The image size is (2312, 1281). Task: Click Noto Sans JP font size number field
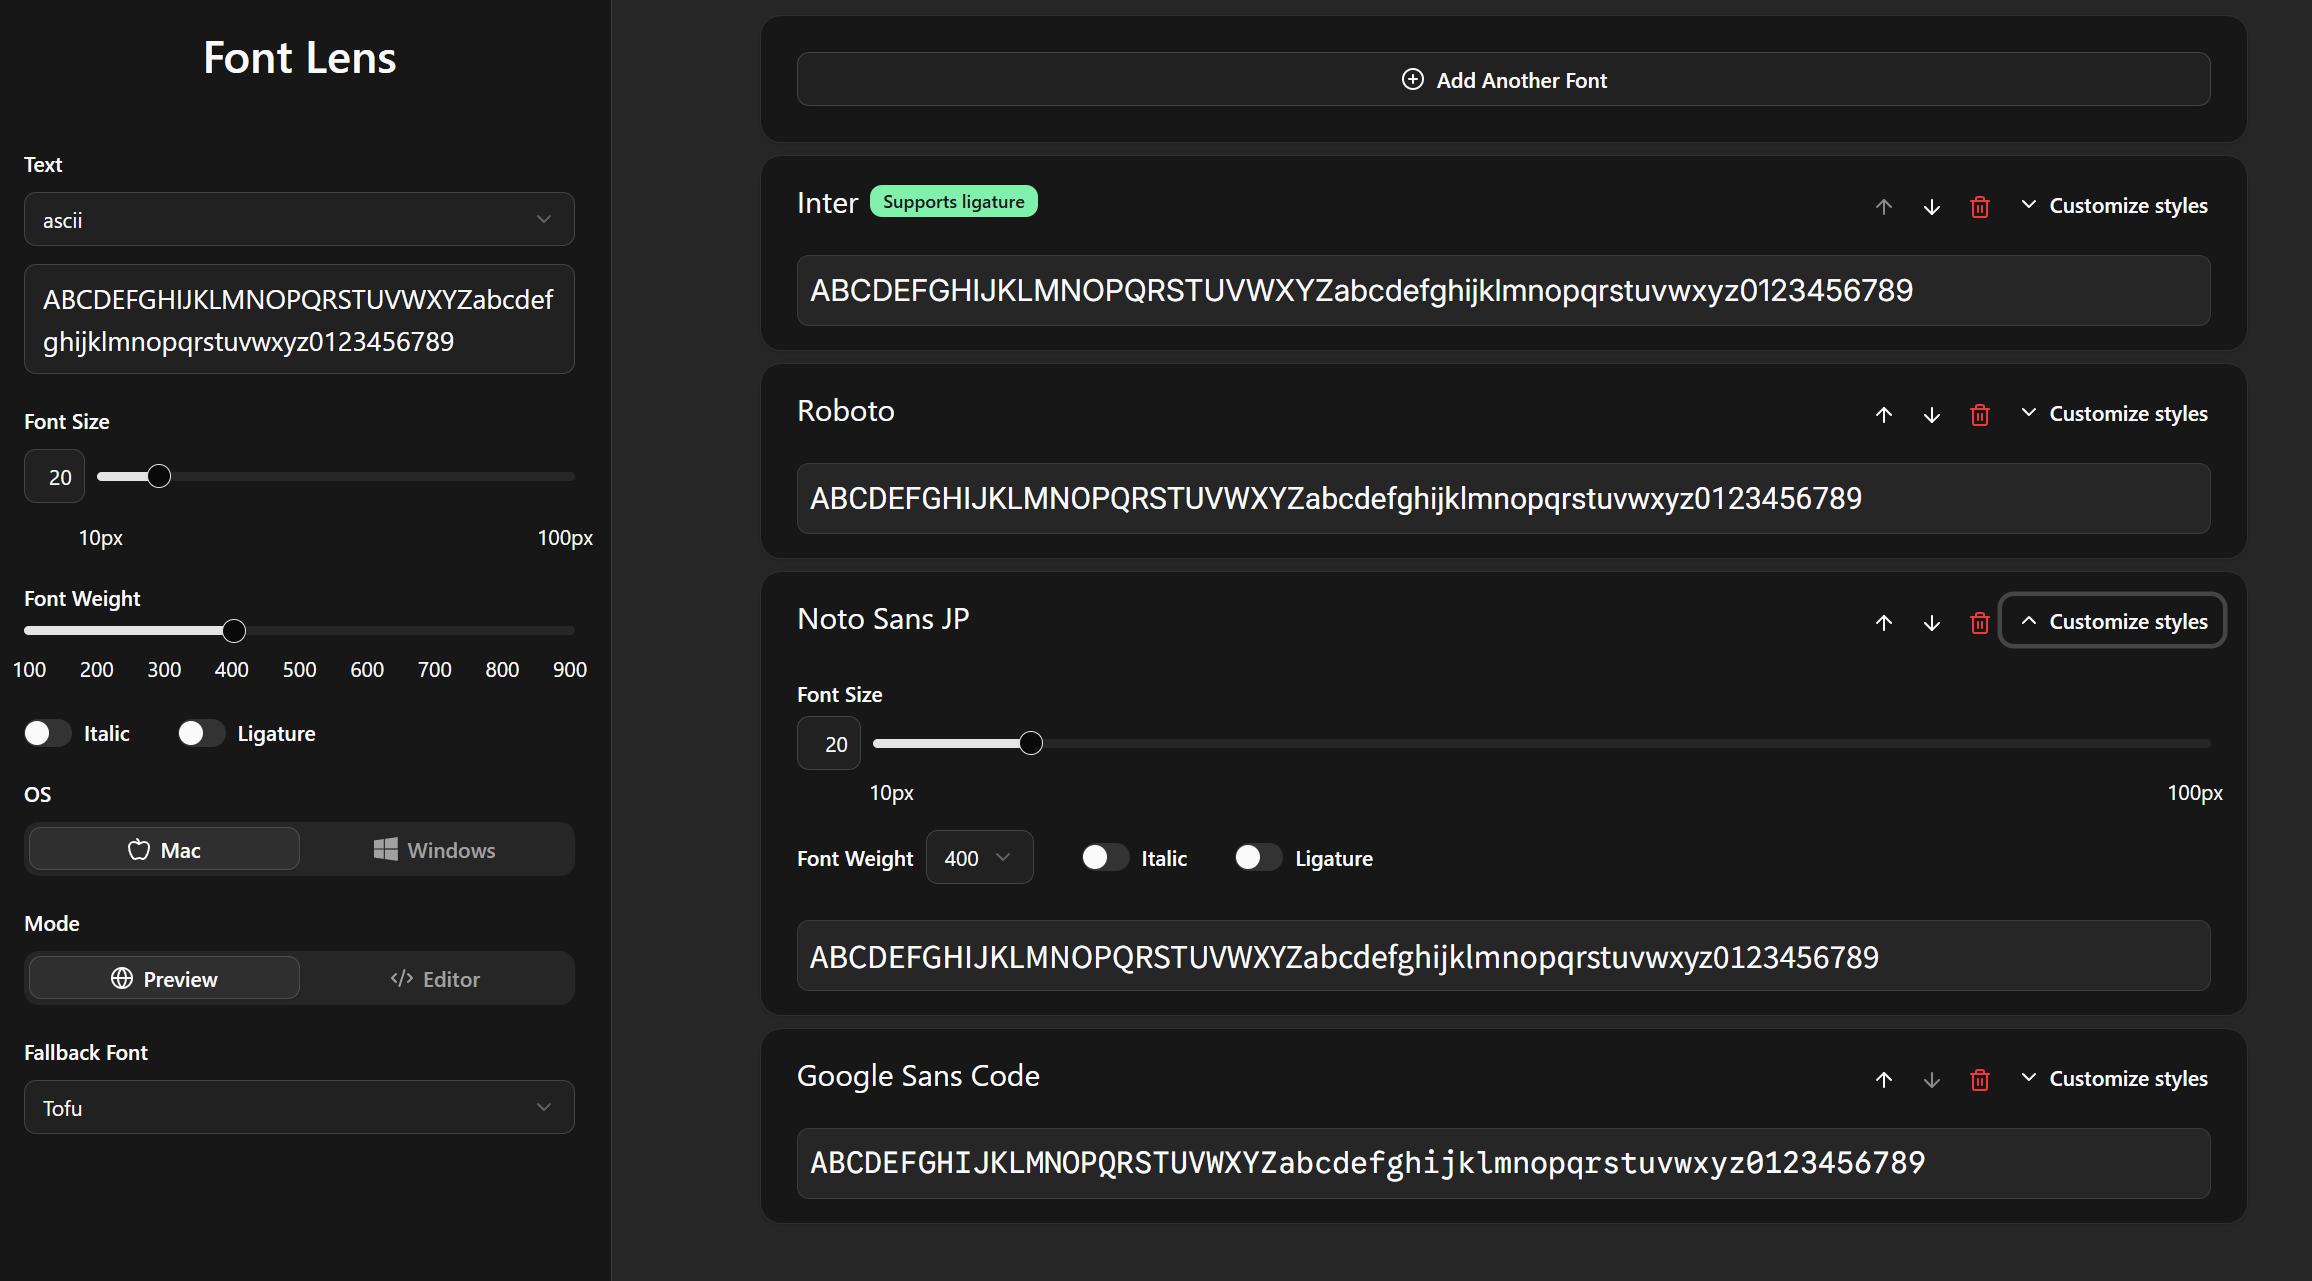pos(829,743)
